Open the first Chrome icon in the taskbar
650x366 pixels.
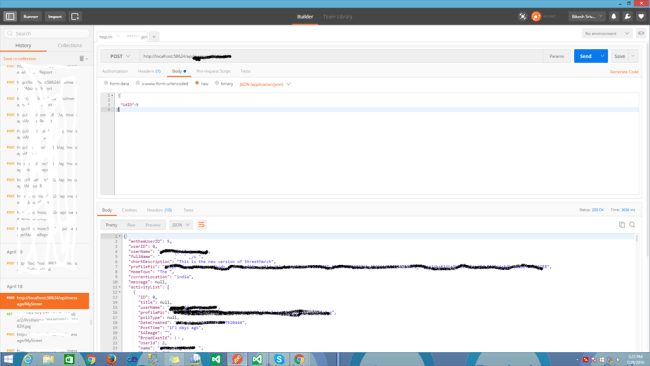pyautogui.click(x=90, y=359)
